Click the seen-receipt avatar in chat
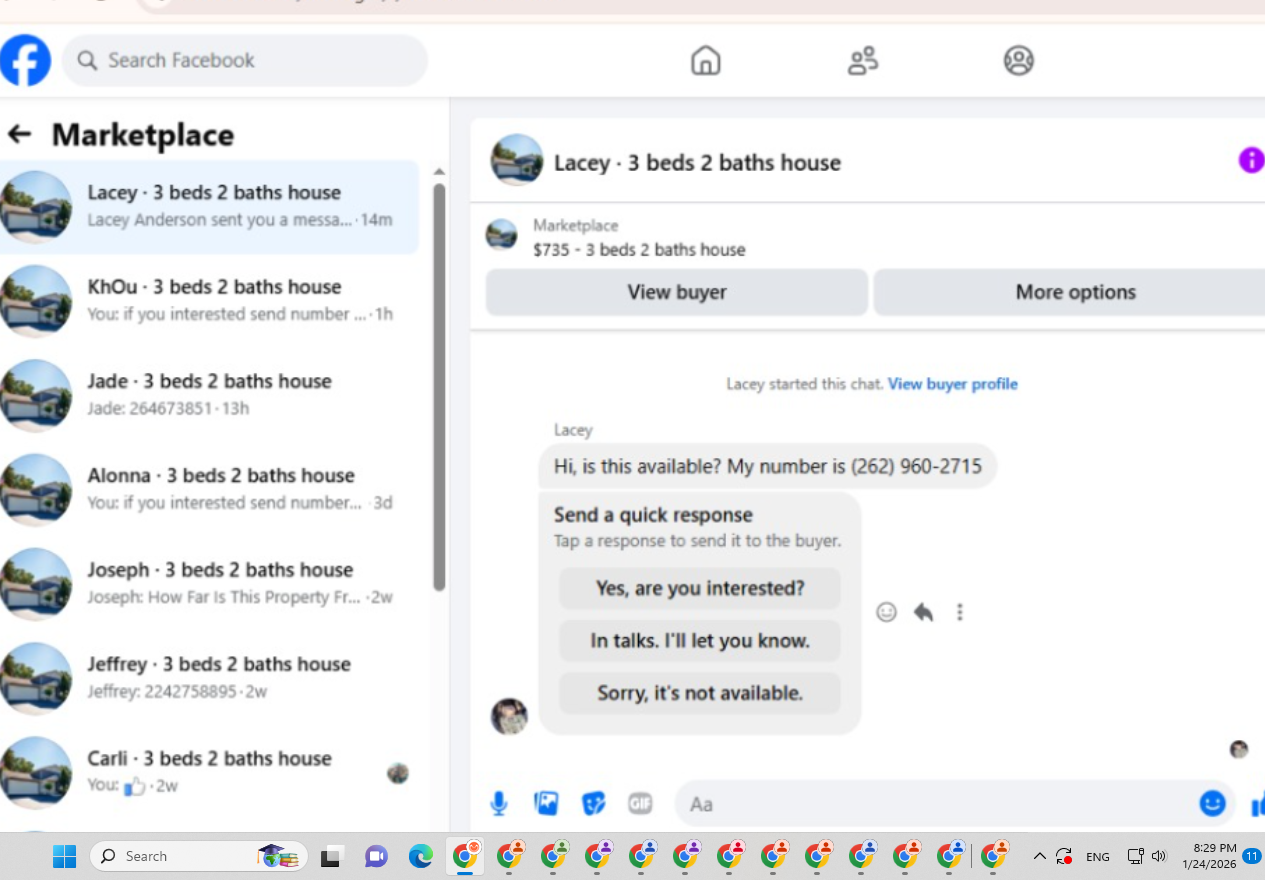 point(1239,749)
